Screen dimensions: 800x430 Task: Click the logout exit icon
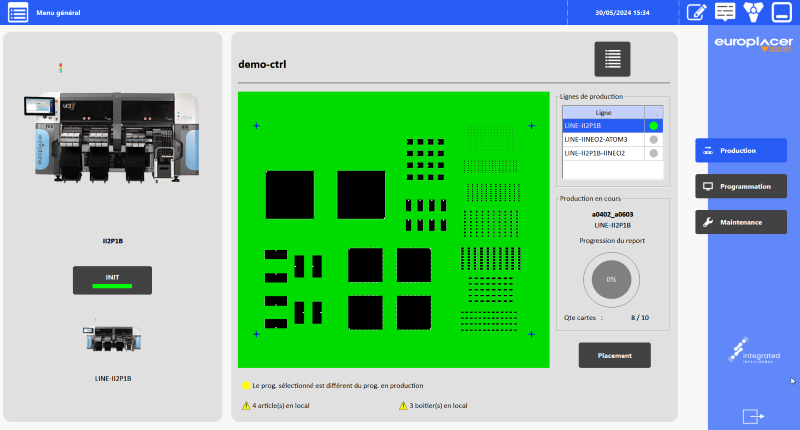click(753, 415)
